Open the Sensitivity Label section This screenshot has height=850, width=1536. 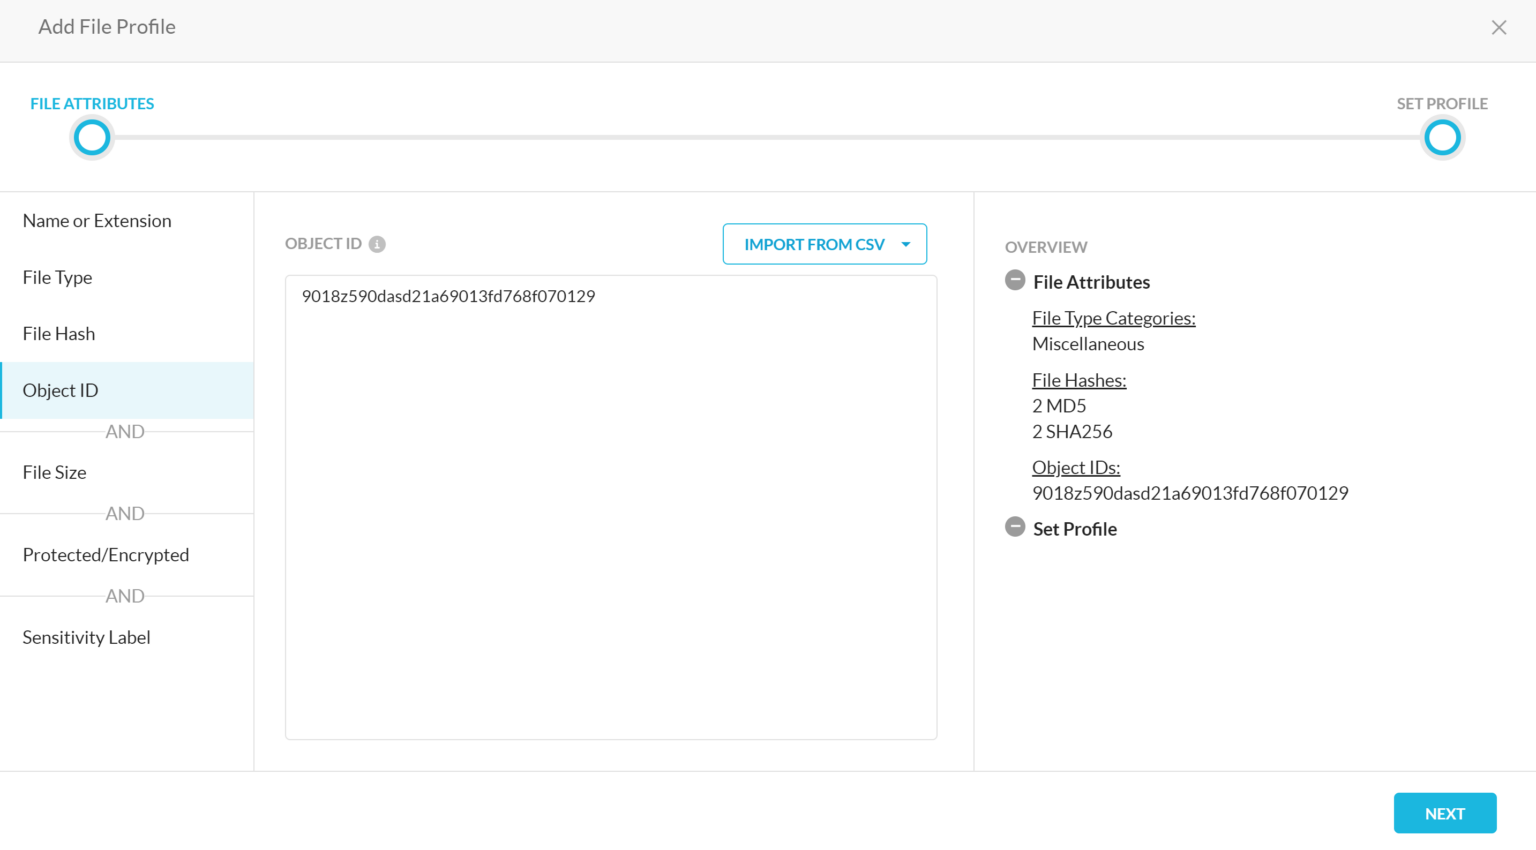click(x=86, y=637)
